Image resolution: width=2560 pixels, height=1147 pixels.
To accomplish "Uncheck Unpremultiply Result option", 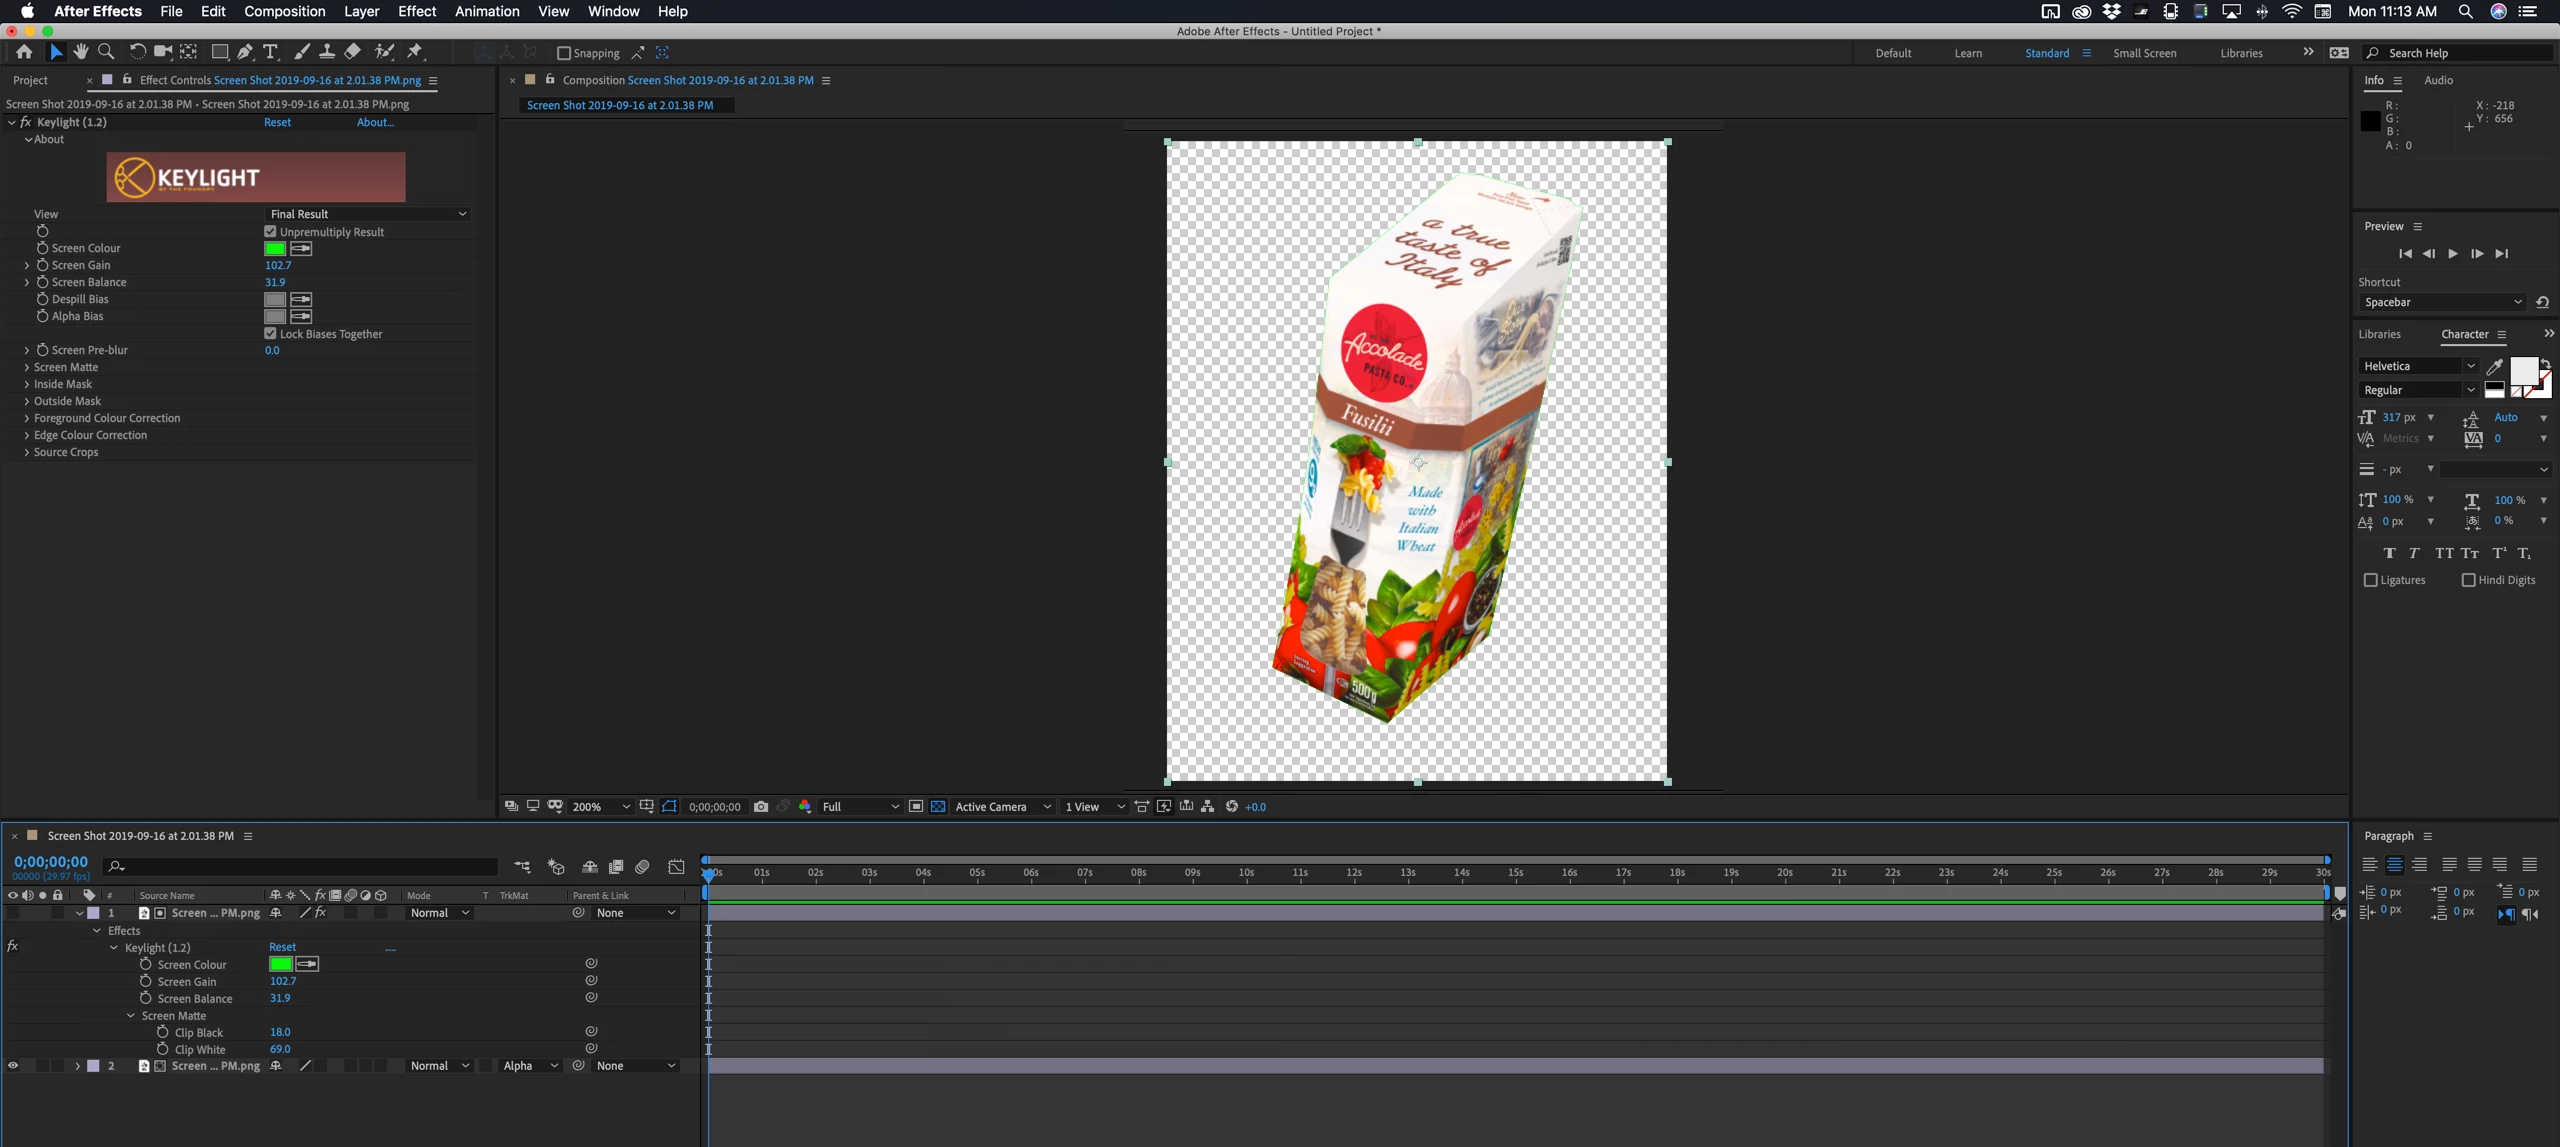I will [270, 232].
